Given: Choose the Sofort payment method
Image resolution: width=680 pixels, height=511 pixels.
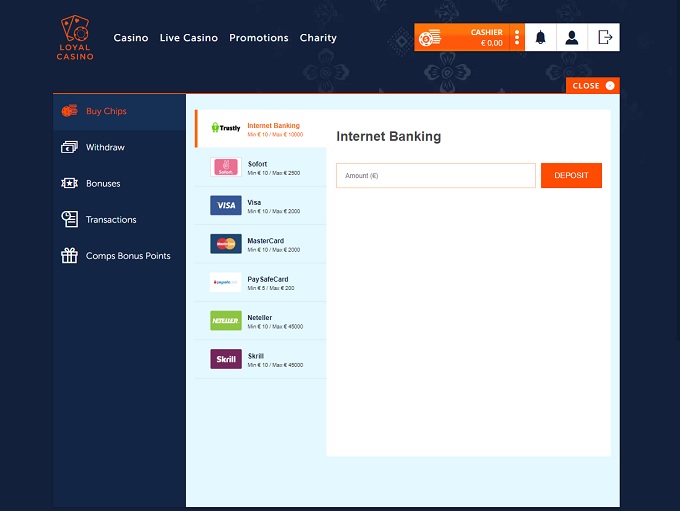Looking at the screenshot, I should [x=260, y=167].
